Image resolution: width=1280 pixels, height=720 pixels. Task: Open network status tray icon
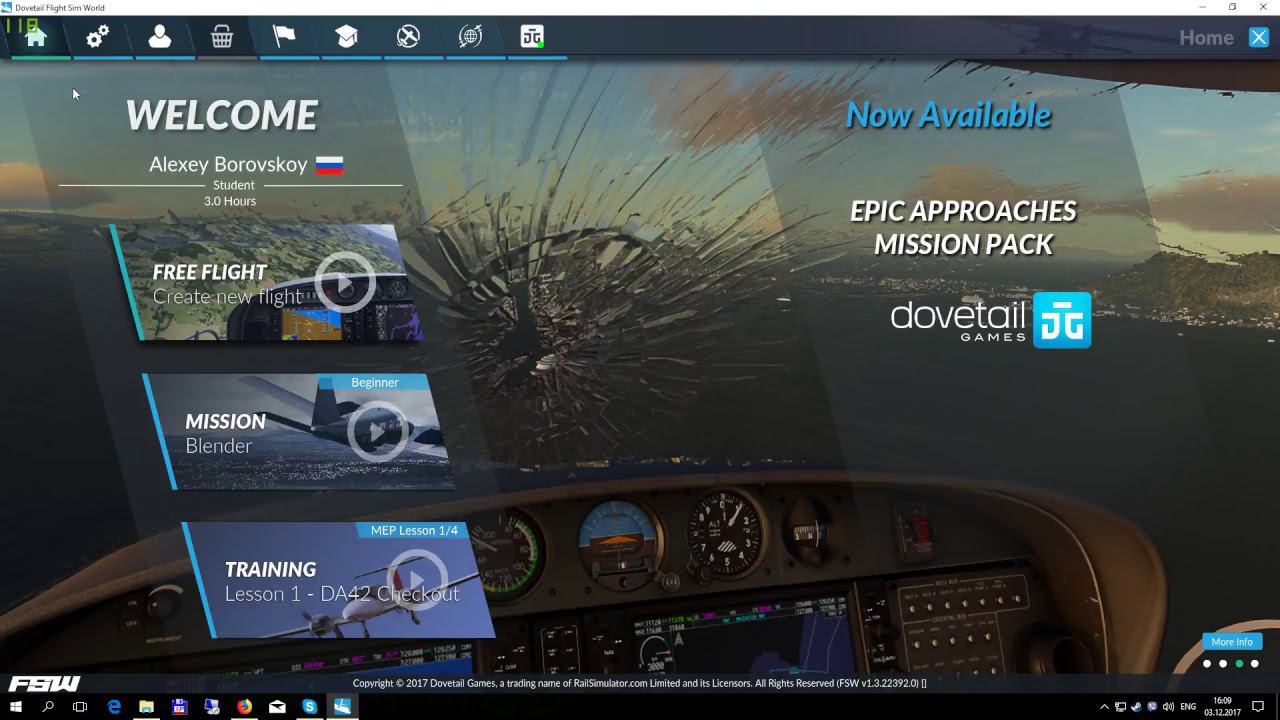(1120, 707)
